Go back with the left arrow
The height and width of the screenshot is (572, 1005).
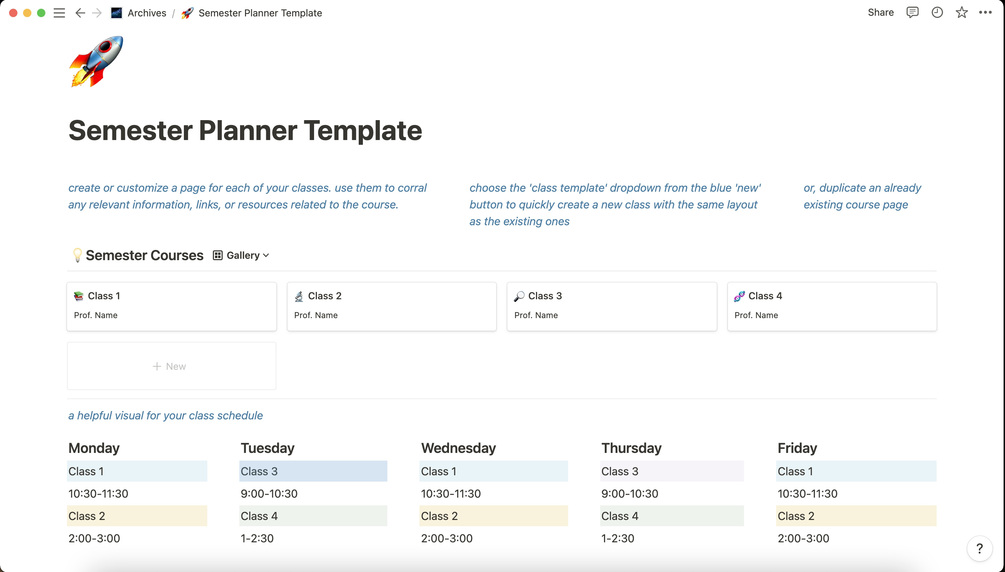[80, 13]
